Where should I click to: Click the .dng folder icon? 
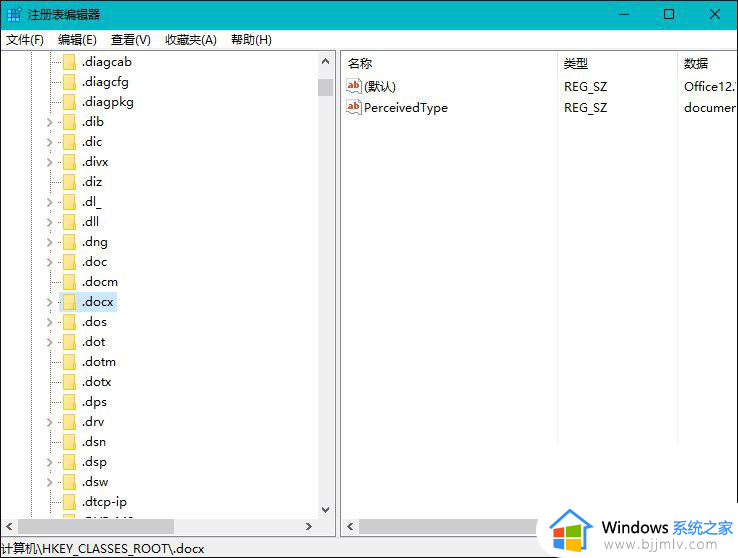click(69, 242)
